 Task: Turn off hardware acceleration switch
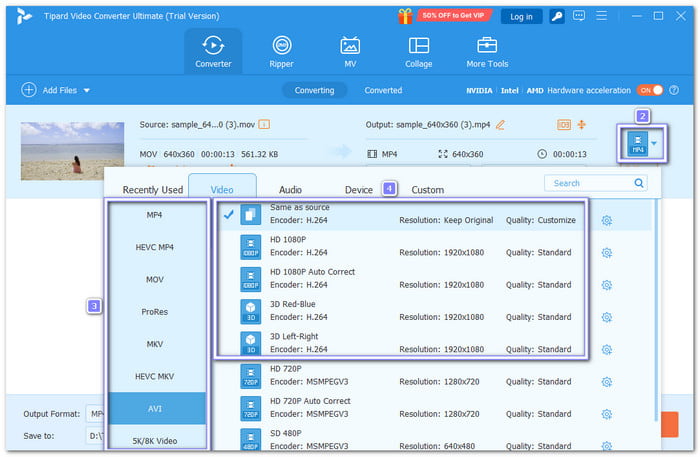point(651,90)
